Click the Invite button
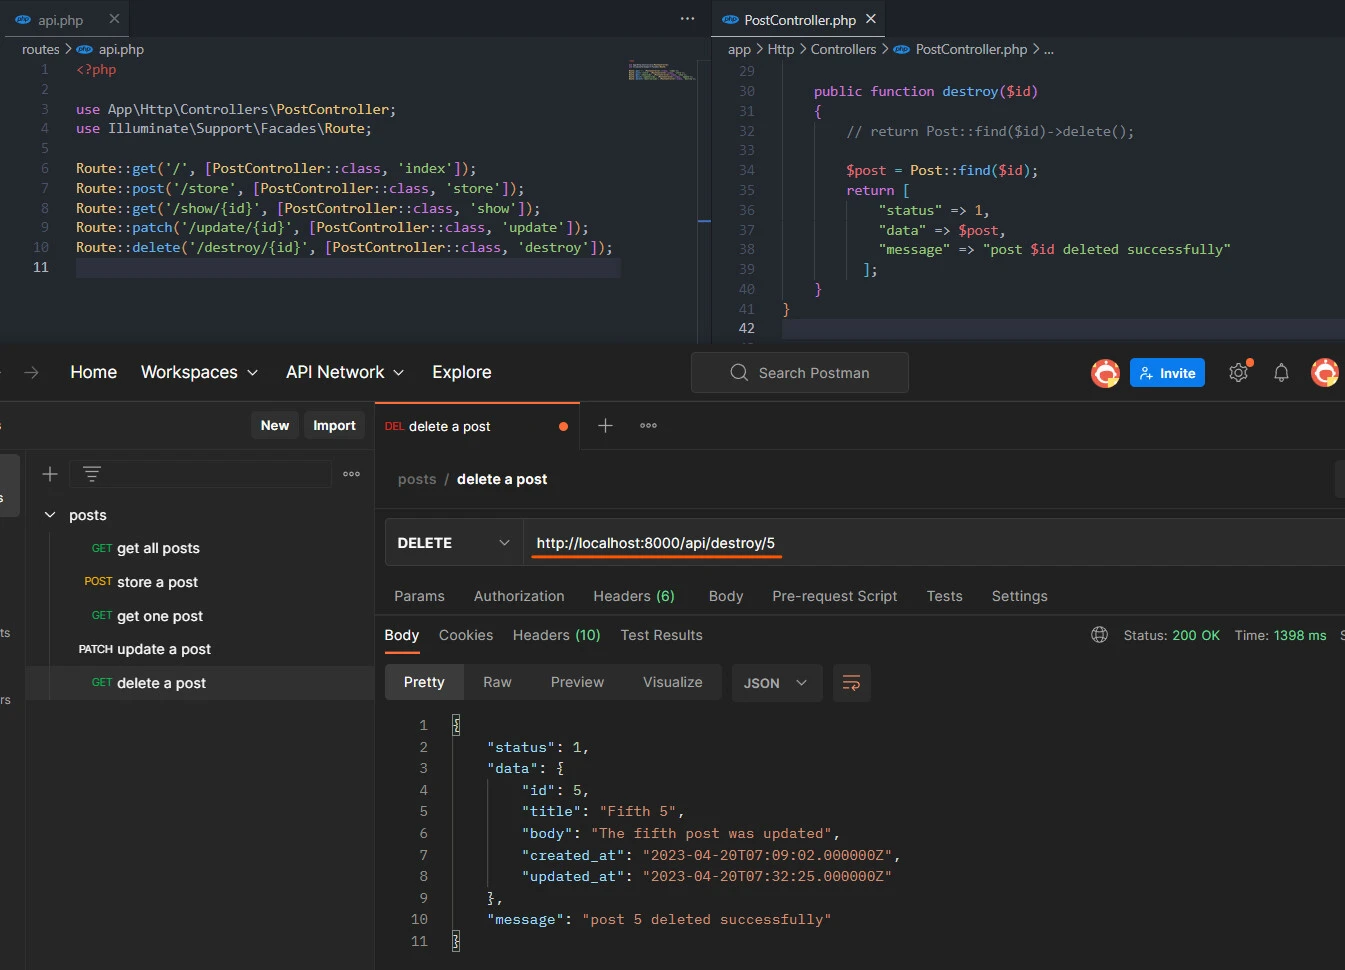This screenshot has width=1345, height=970. tap(1167, 373)
